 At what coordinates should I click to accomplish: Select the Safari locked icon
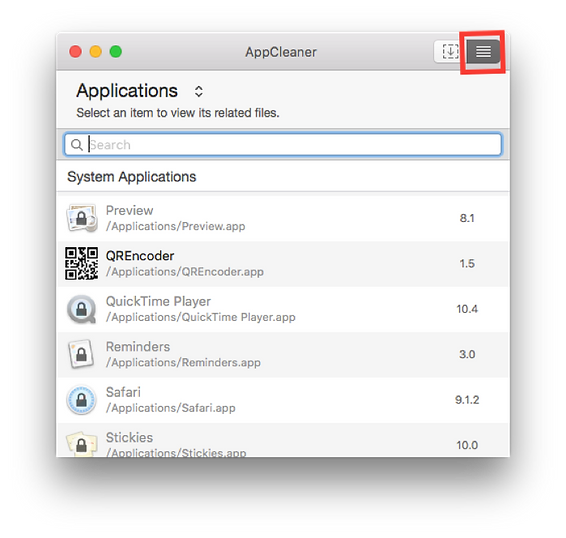click(82, 400)
